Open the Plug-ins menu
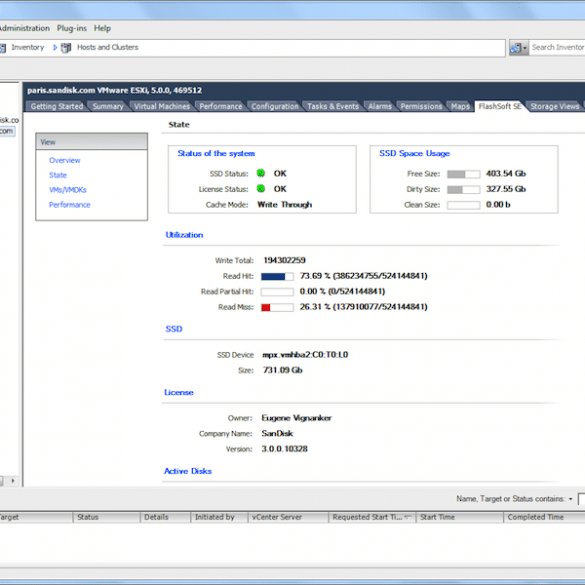This screenshot has width=585, height=585. [72, 28]
